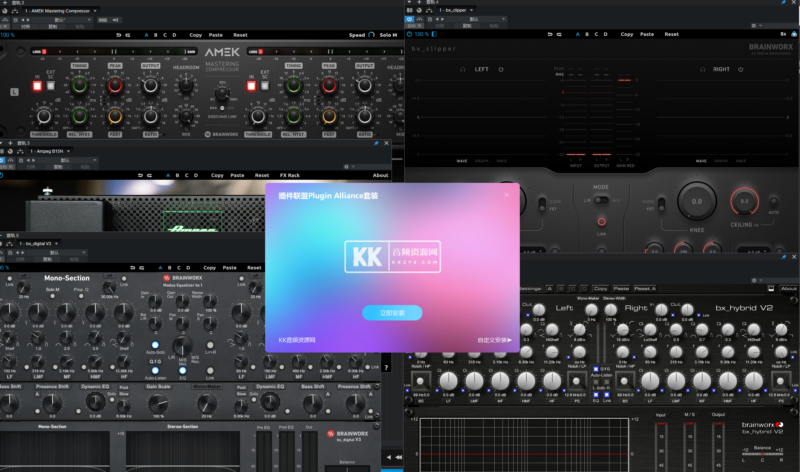Click the red CEILING knob in bx_clipper
This screenshot has height=472, width=800.
point(744,201)
